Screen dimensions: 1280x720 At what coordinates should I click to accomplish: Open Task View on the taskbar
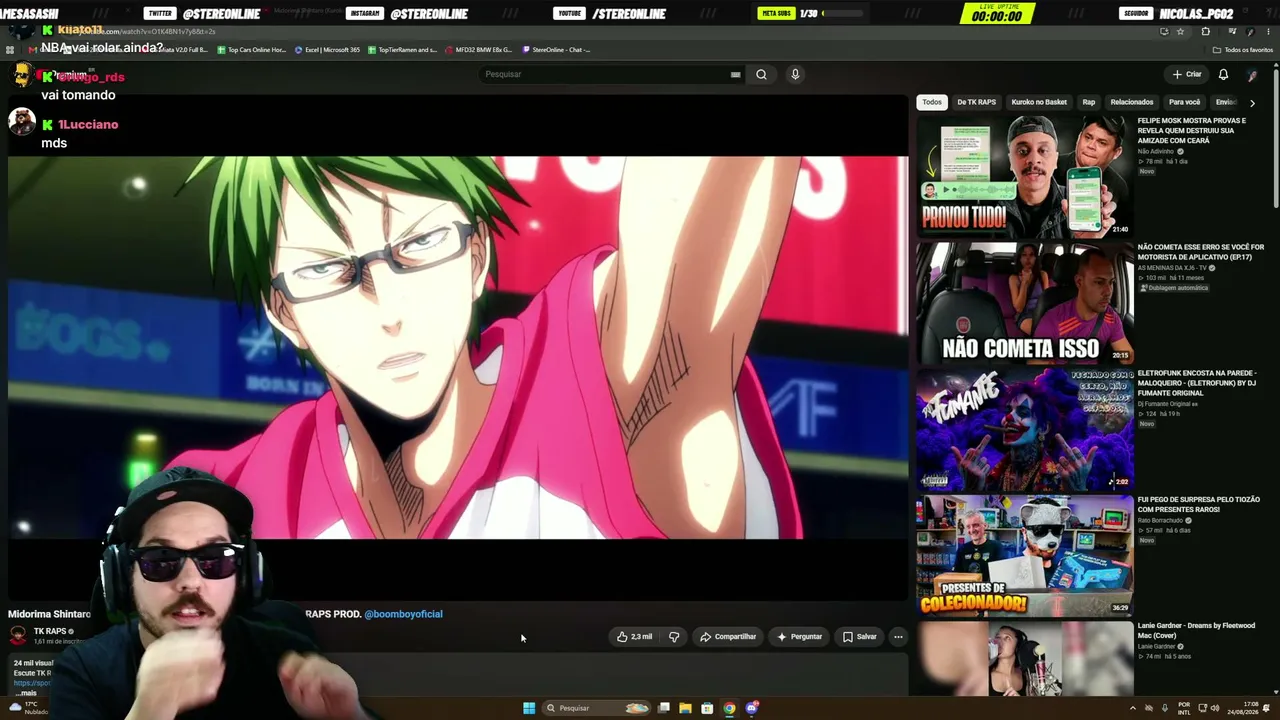point(663,708)
